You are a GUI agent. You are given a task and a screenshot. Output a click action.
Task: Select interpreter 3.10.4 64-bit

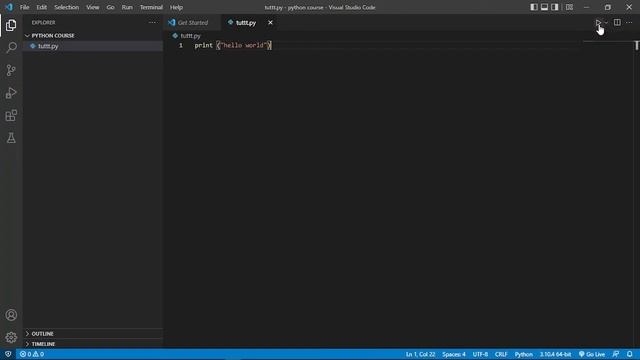[x=556, y=354]
